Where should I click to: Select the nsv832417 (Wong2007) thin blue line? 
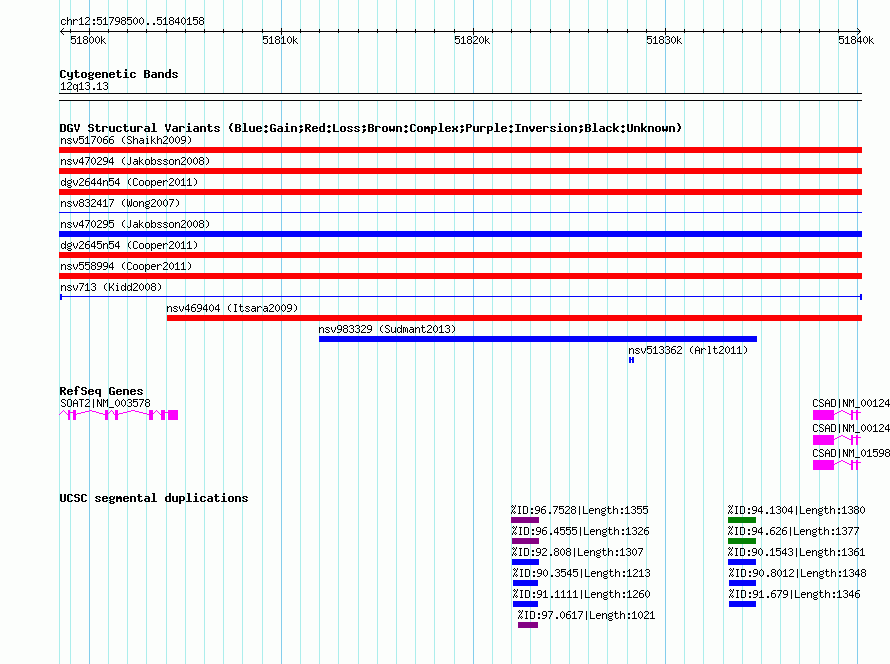460,213
